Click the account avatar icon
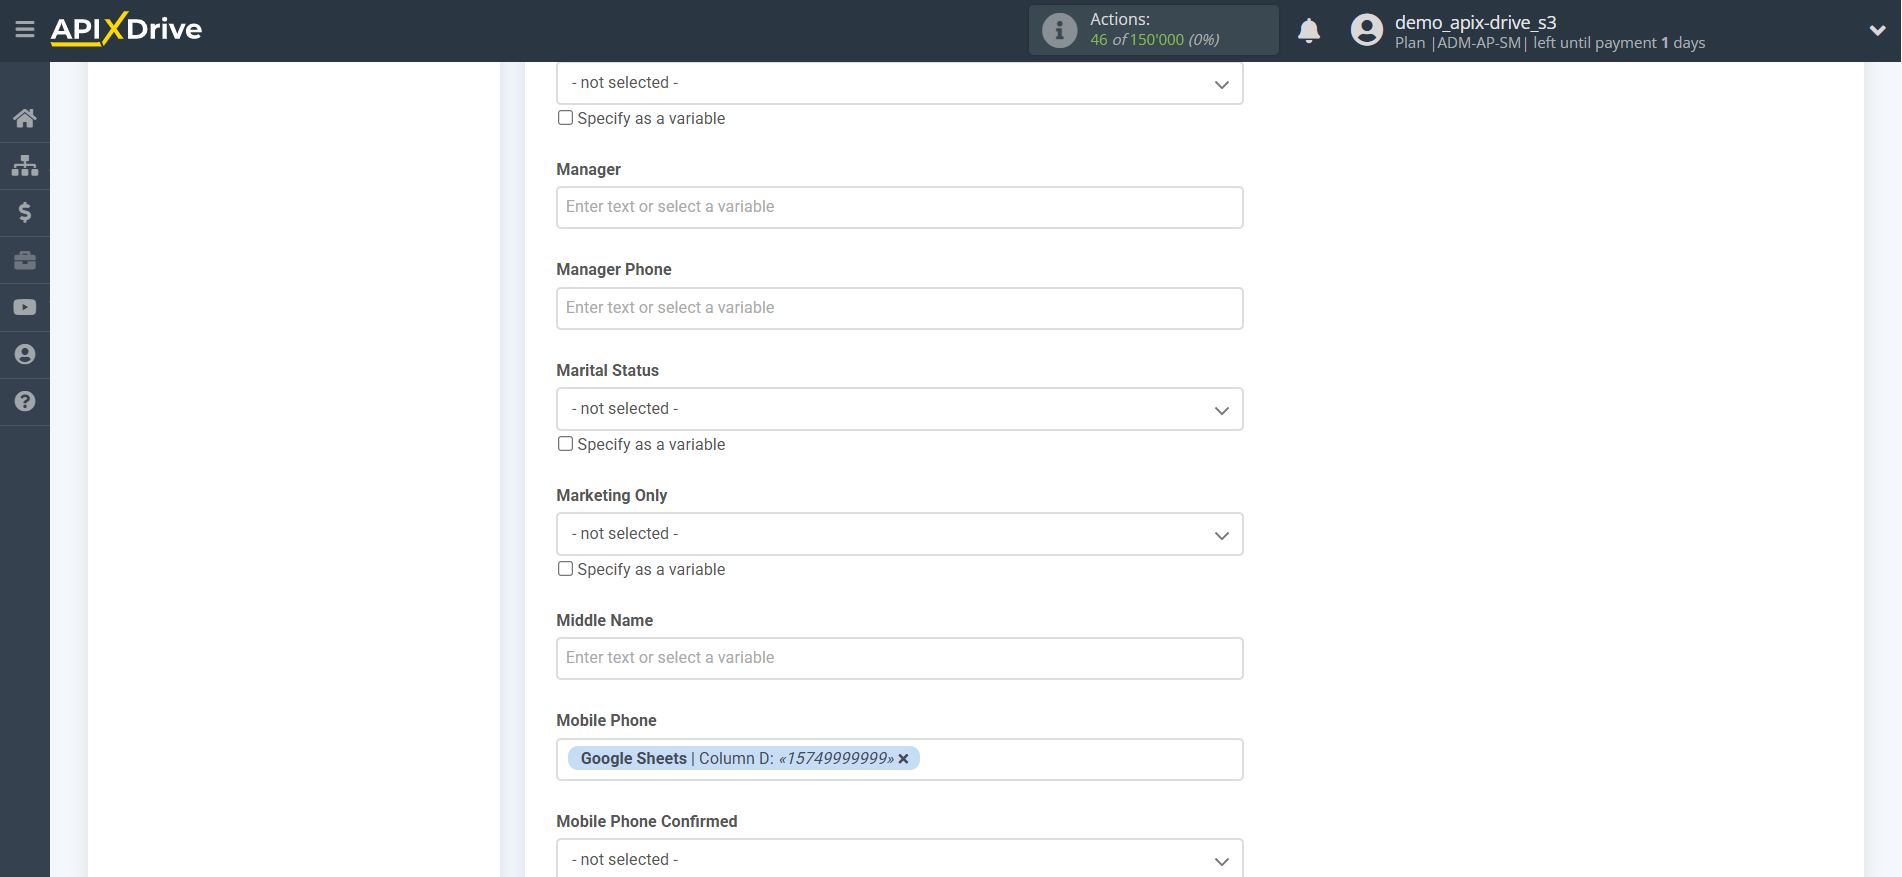Screen dimensions: 1902x877 1366,30
